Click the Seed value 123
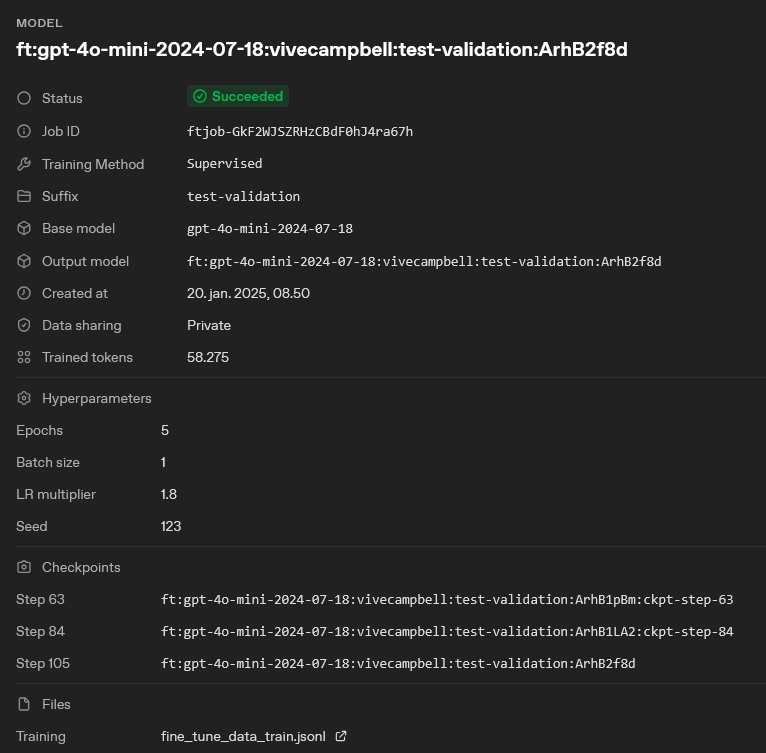766x753 pixels. click(170, 526)
